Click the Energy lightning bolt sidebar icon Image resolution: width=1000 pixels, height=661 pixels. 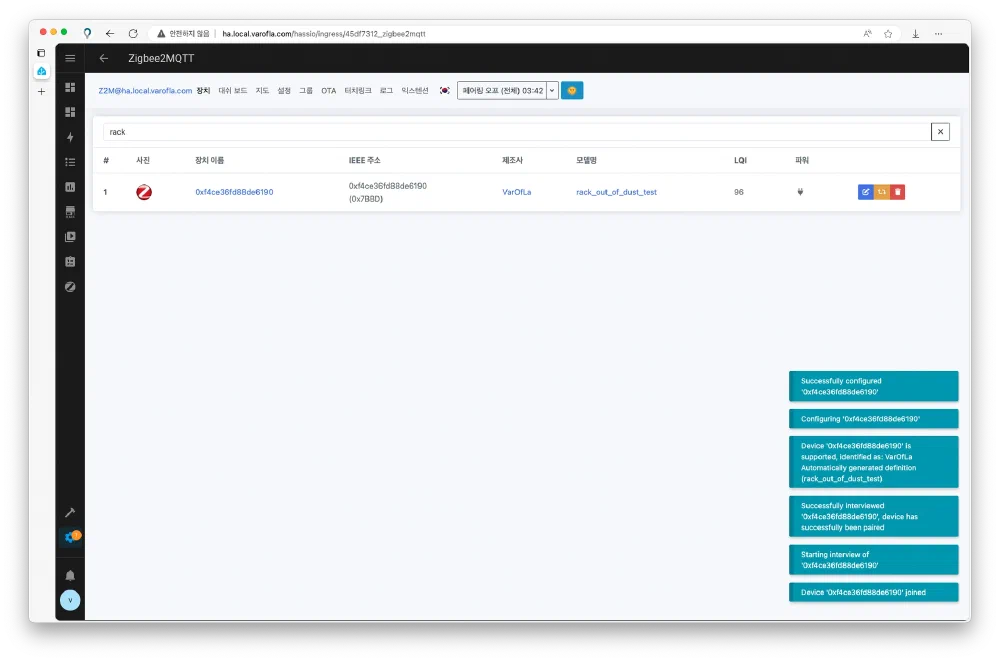70,137
